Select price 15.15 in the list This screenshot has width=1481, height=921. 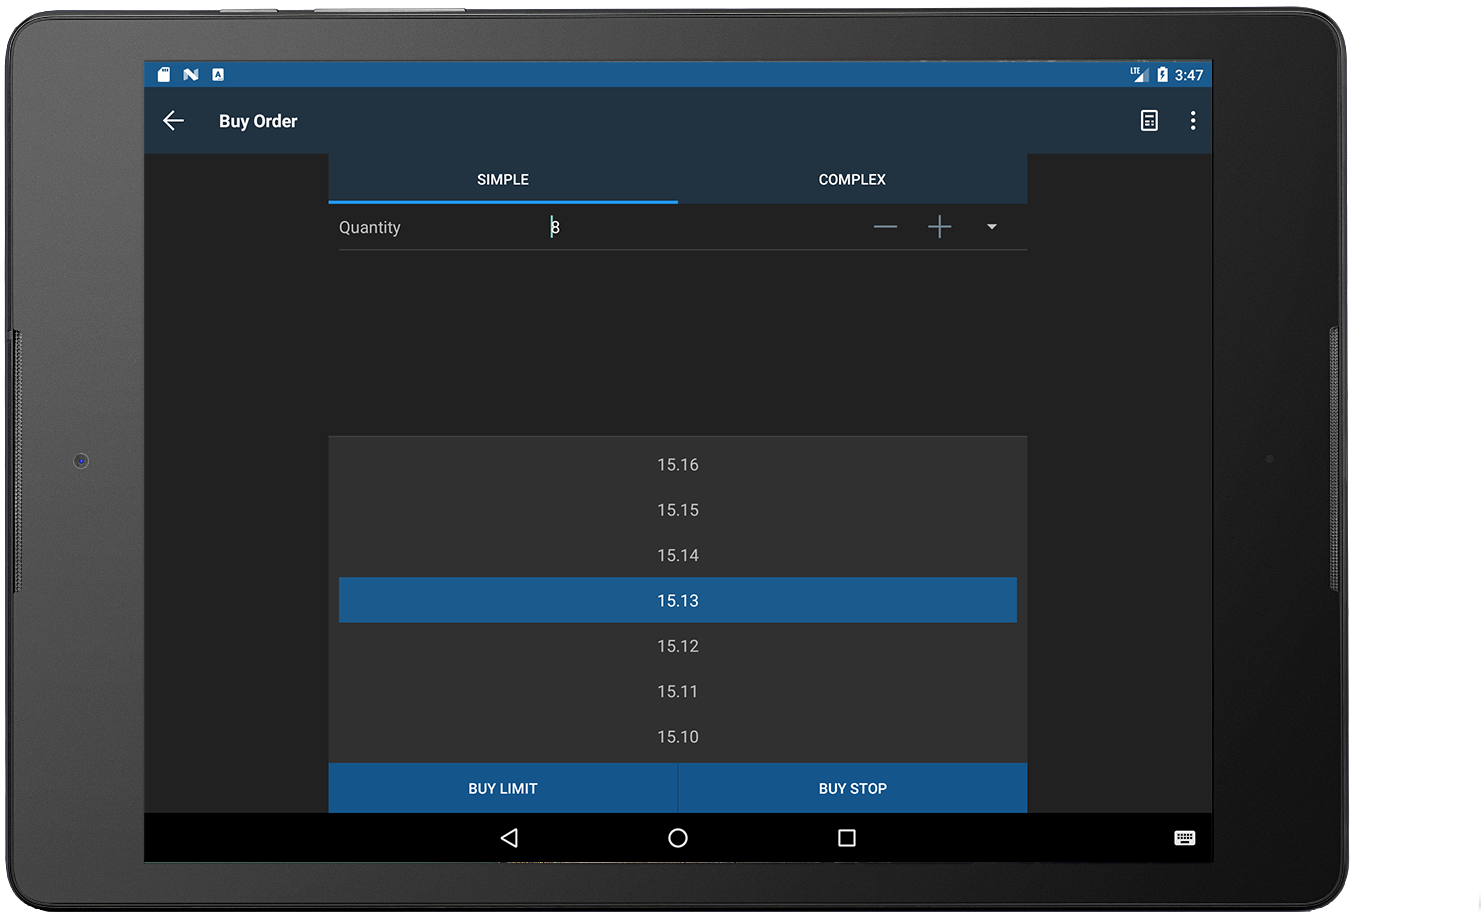(x=678, y=510)
